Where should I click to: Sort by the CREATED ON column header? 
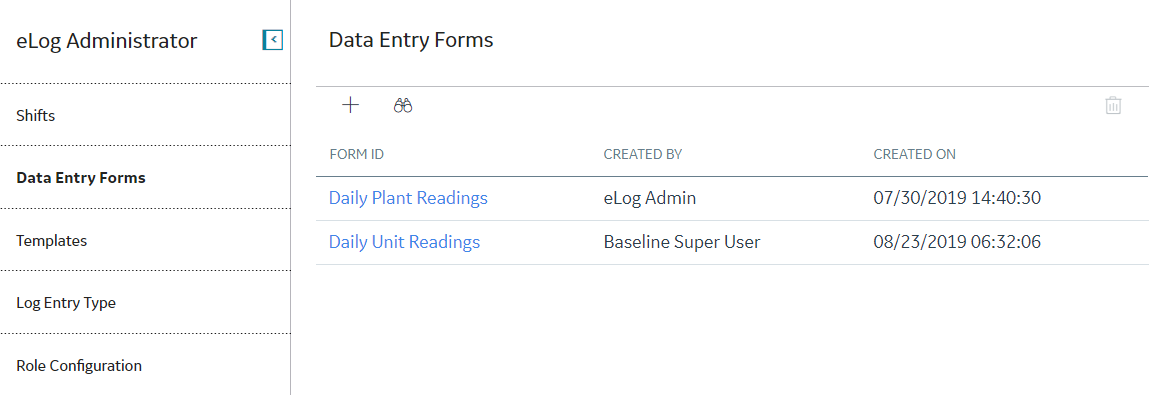click(x=915, y=155)
